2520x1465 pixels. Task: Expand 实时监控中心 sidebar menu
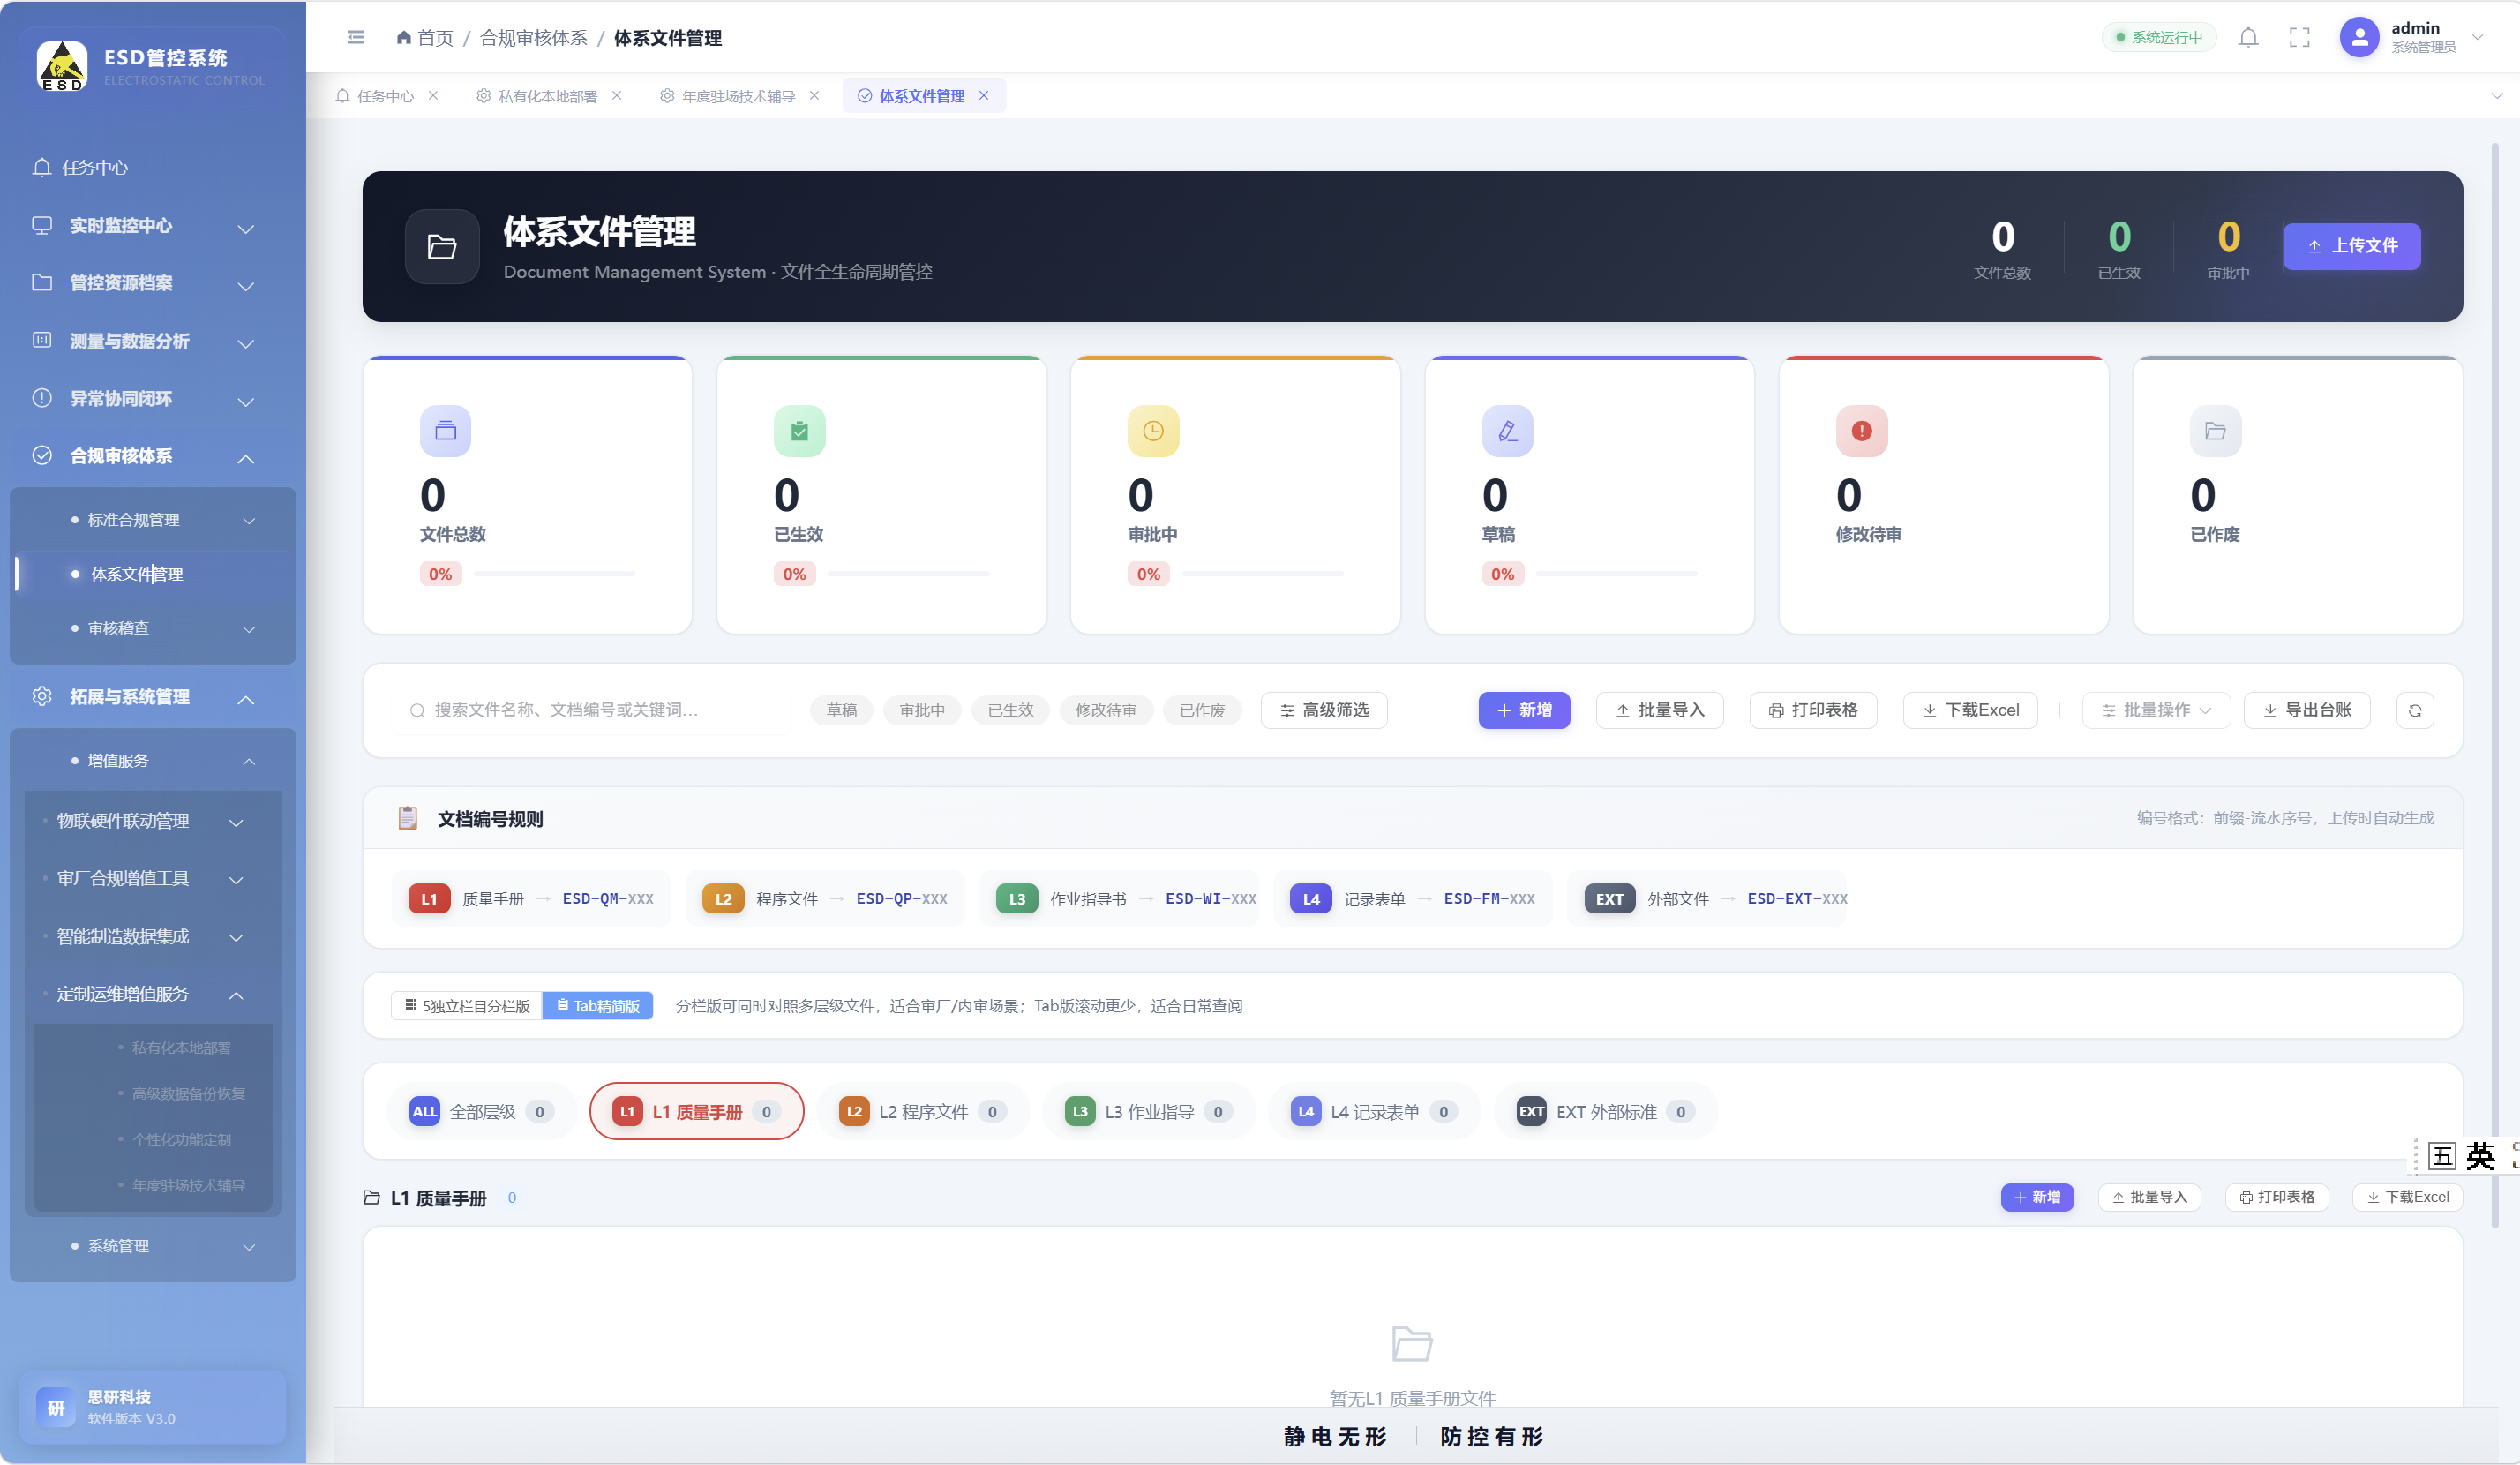pos(144,226)
